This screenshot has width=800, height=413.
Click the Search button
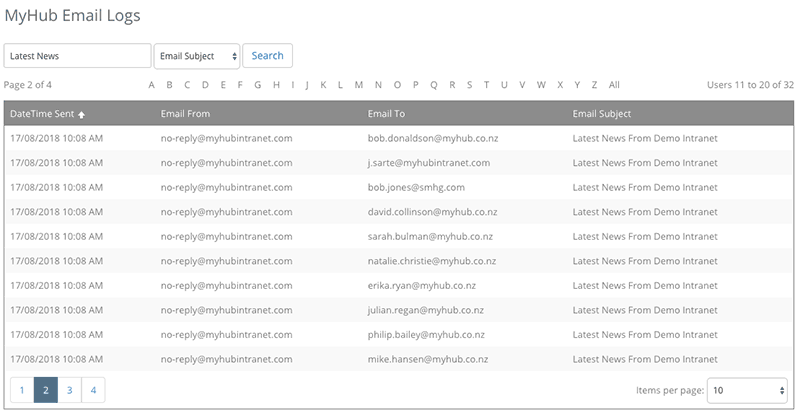click(x=267, y=56)
